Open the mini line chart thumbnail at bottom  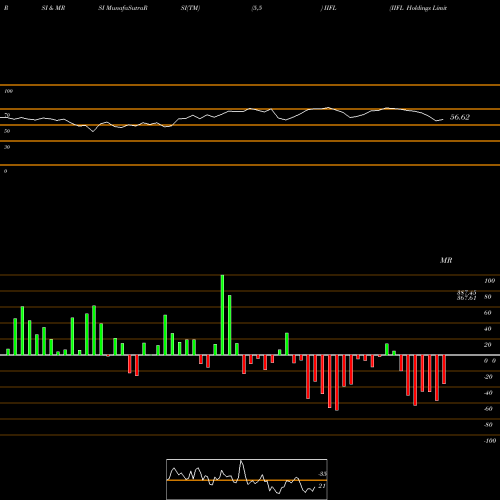247,479
